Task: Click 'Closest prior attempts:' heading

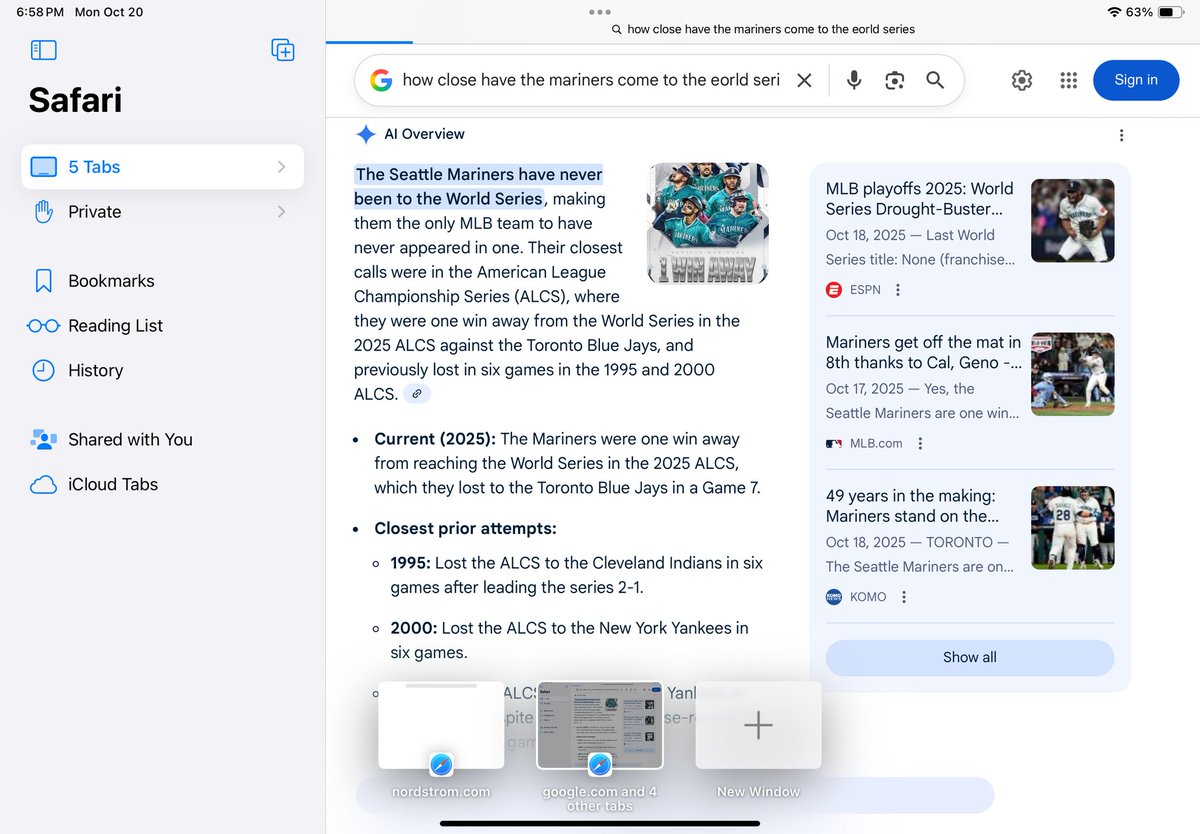Action: tap(465, 528)
